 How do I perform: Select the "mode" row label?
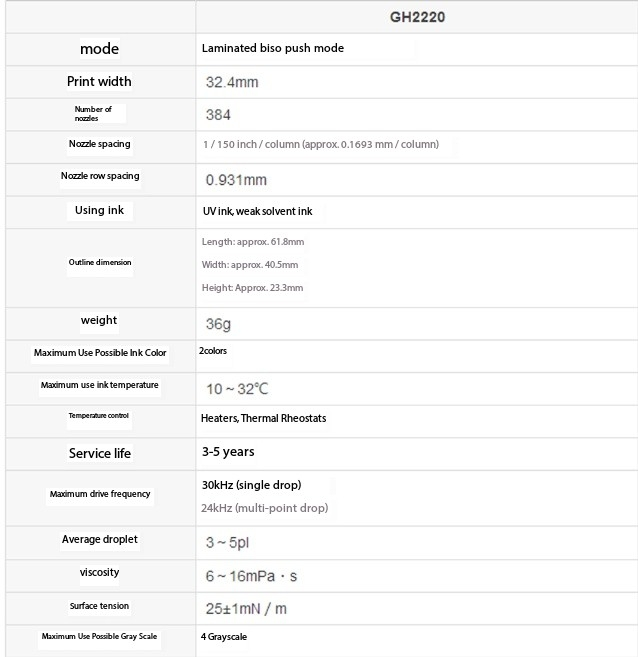tap(99, 49)
